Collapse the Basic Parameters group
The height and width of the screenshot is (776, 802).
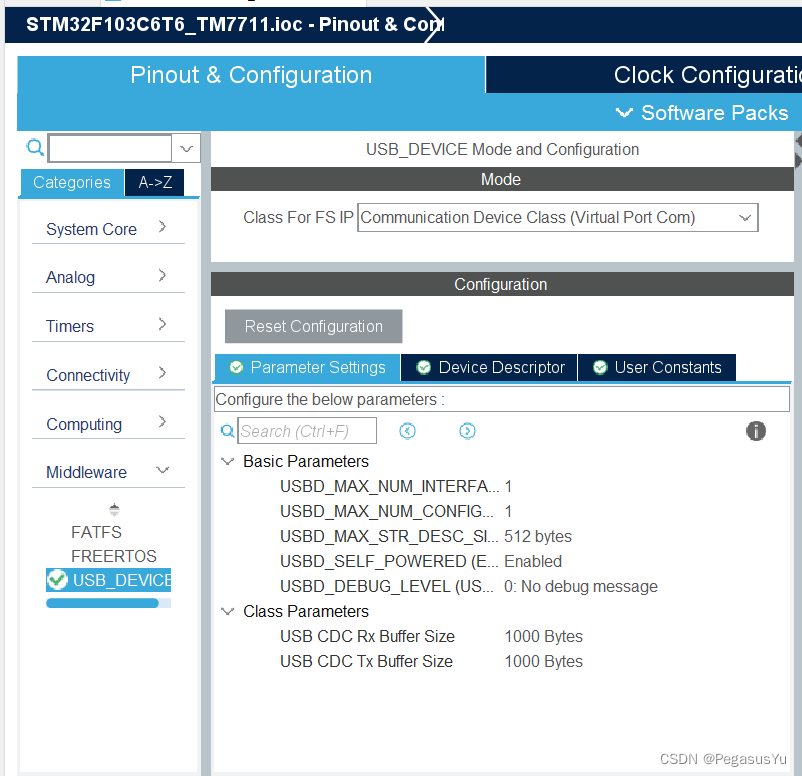point(228,461)
